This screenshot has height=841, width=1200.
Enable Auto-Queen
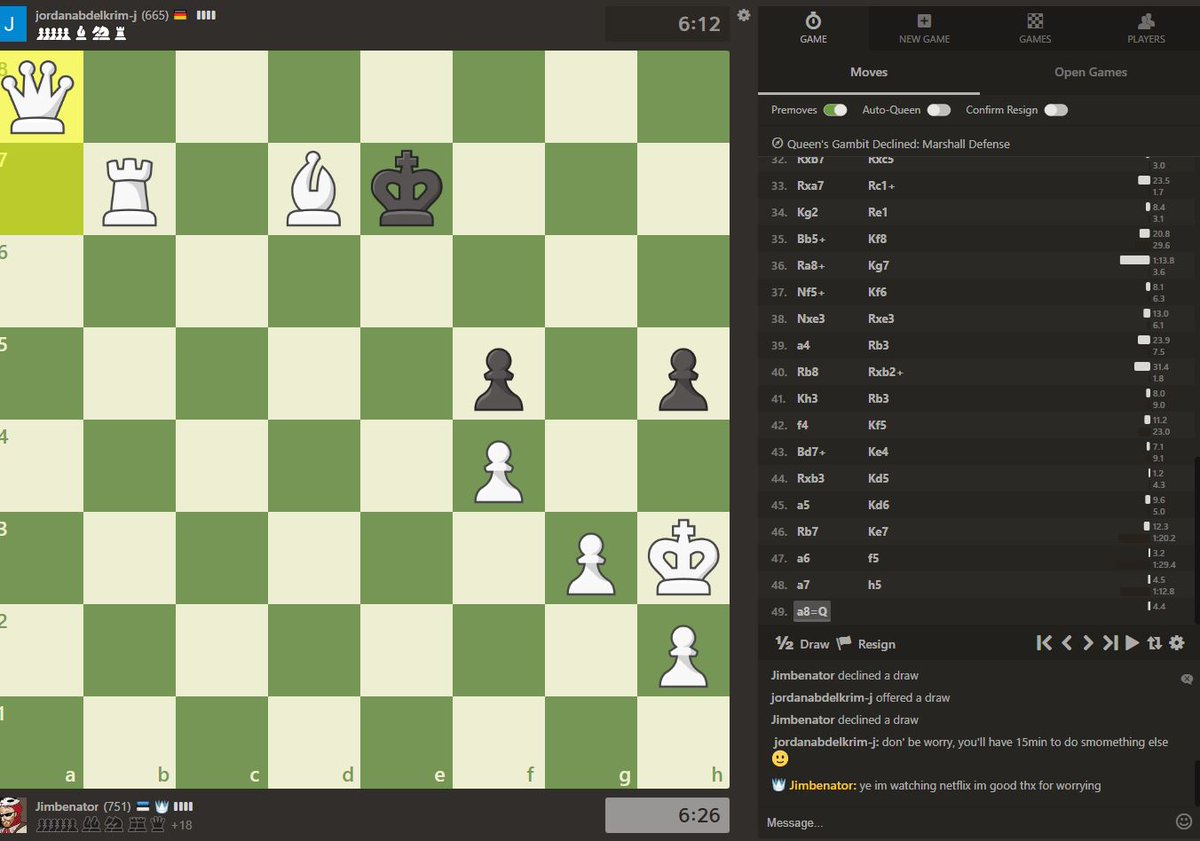[938, 110]
